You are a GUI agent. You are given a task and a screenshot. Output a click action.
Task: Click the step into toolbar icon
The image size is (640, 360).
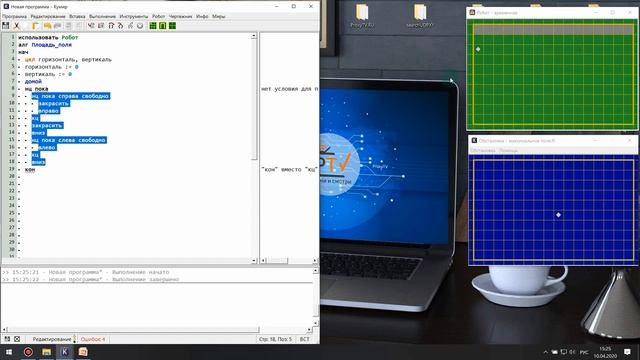[x=120, y=26]
